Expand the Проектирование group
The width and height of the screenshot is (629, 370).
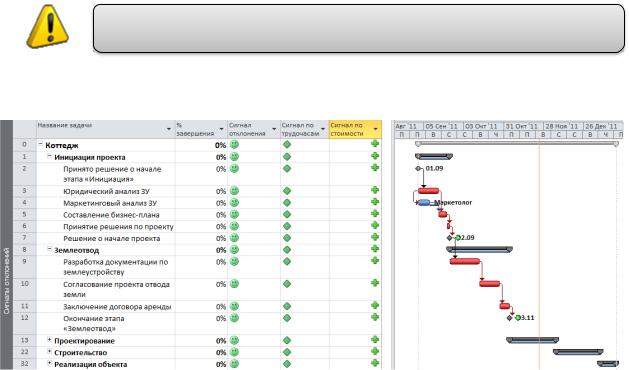pyautogui.click(x=49, y=340)
